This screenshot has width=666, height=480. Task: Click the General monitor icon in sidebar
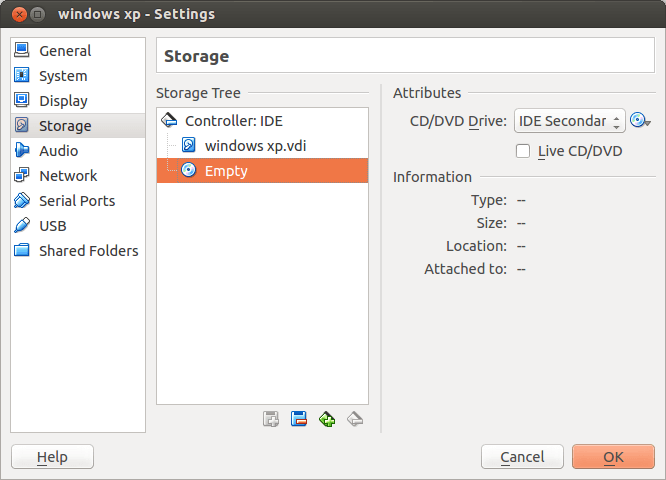22,50
